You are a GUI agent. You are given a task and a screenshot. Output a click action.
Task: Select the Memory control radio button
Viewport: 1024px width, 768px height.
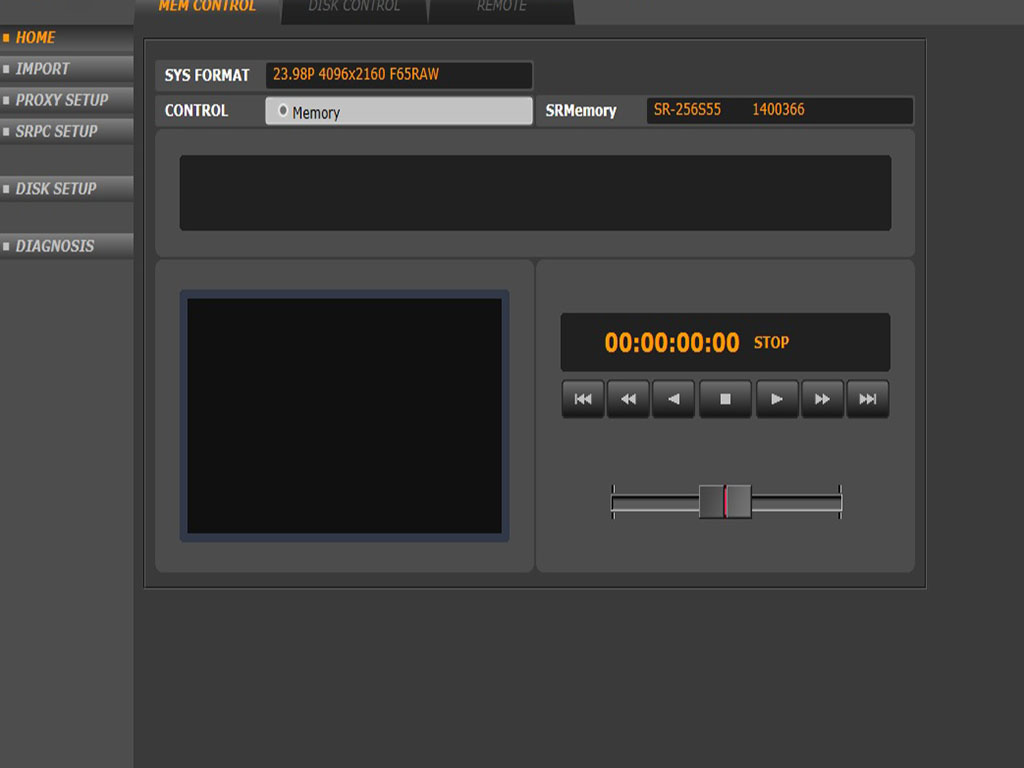[x=284, y=111]
